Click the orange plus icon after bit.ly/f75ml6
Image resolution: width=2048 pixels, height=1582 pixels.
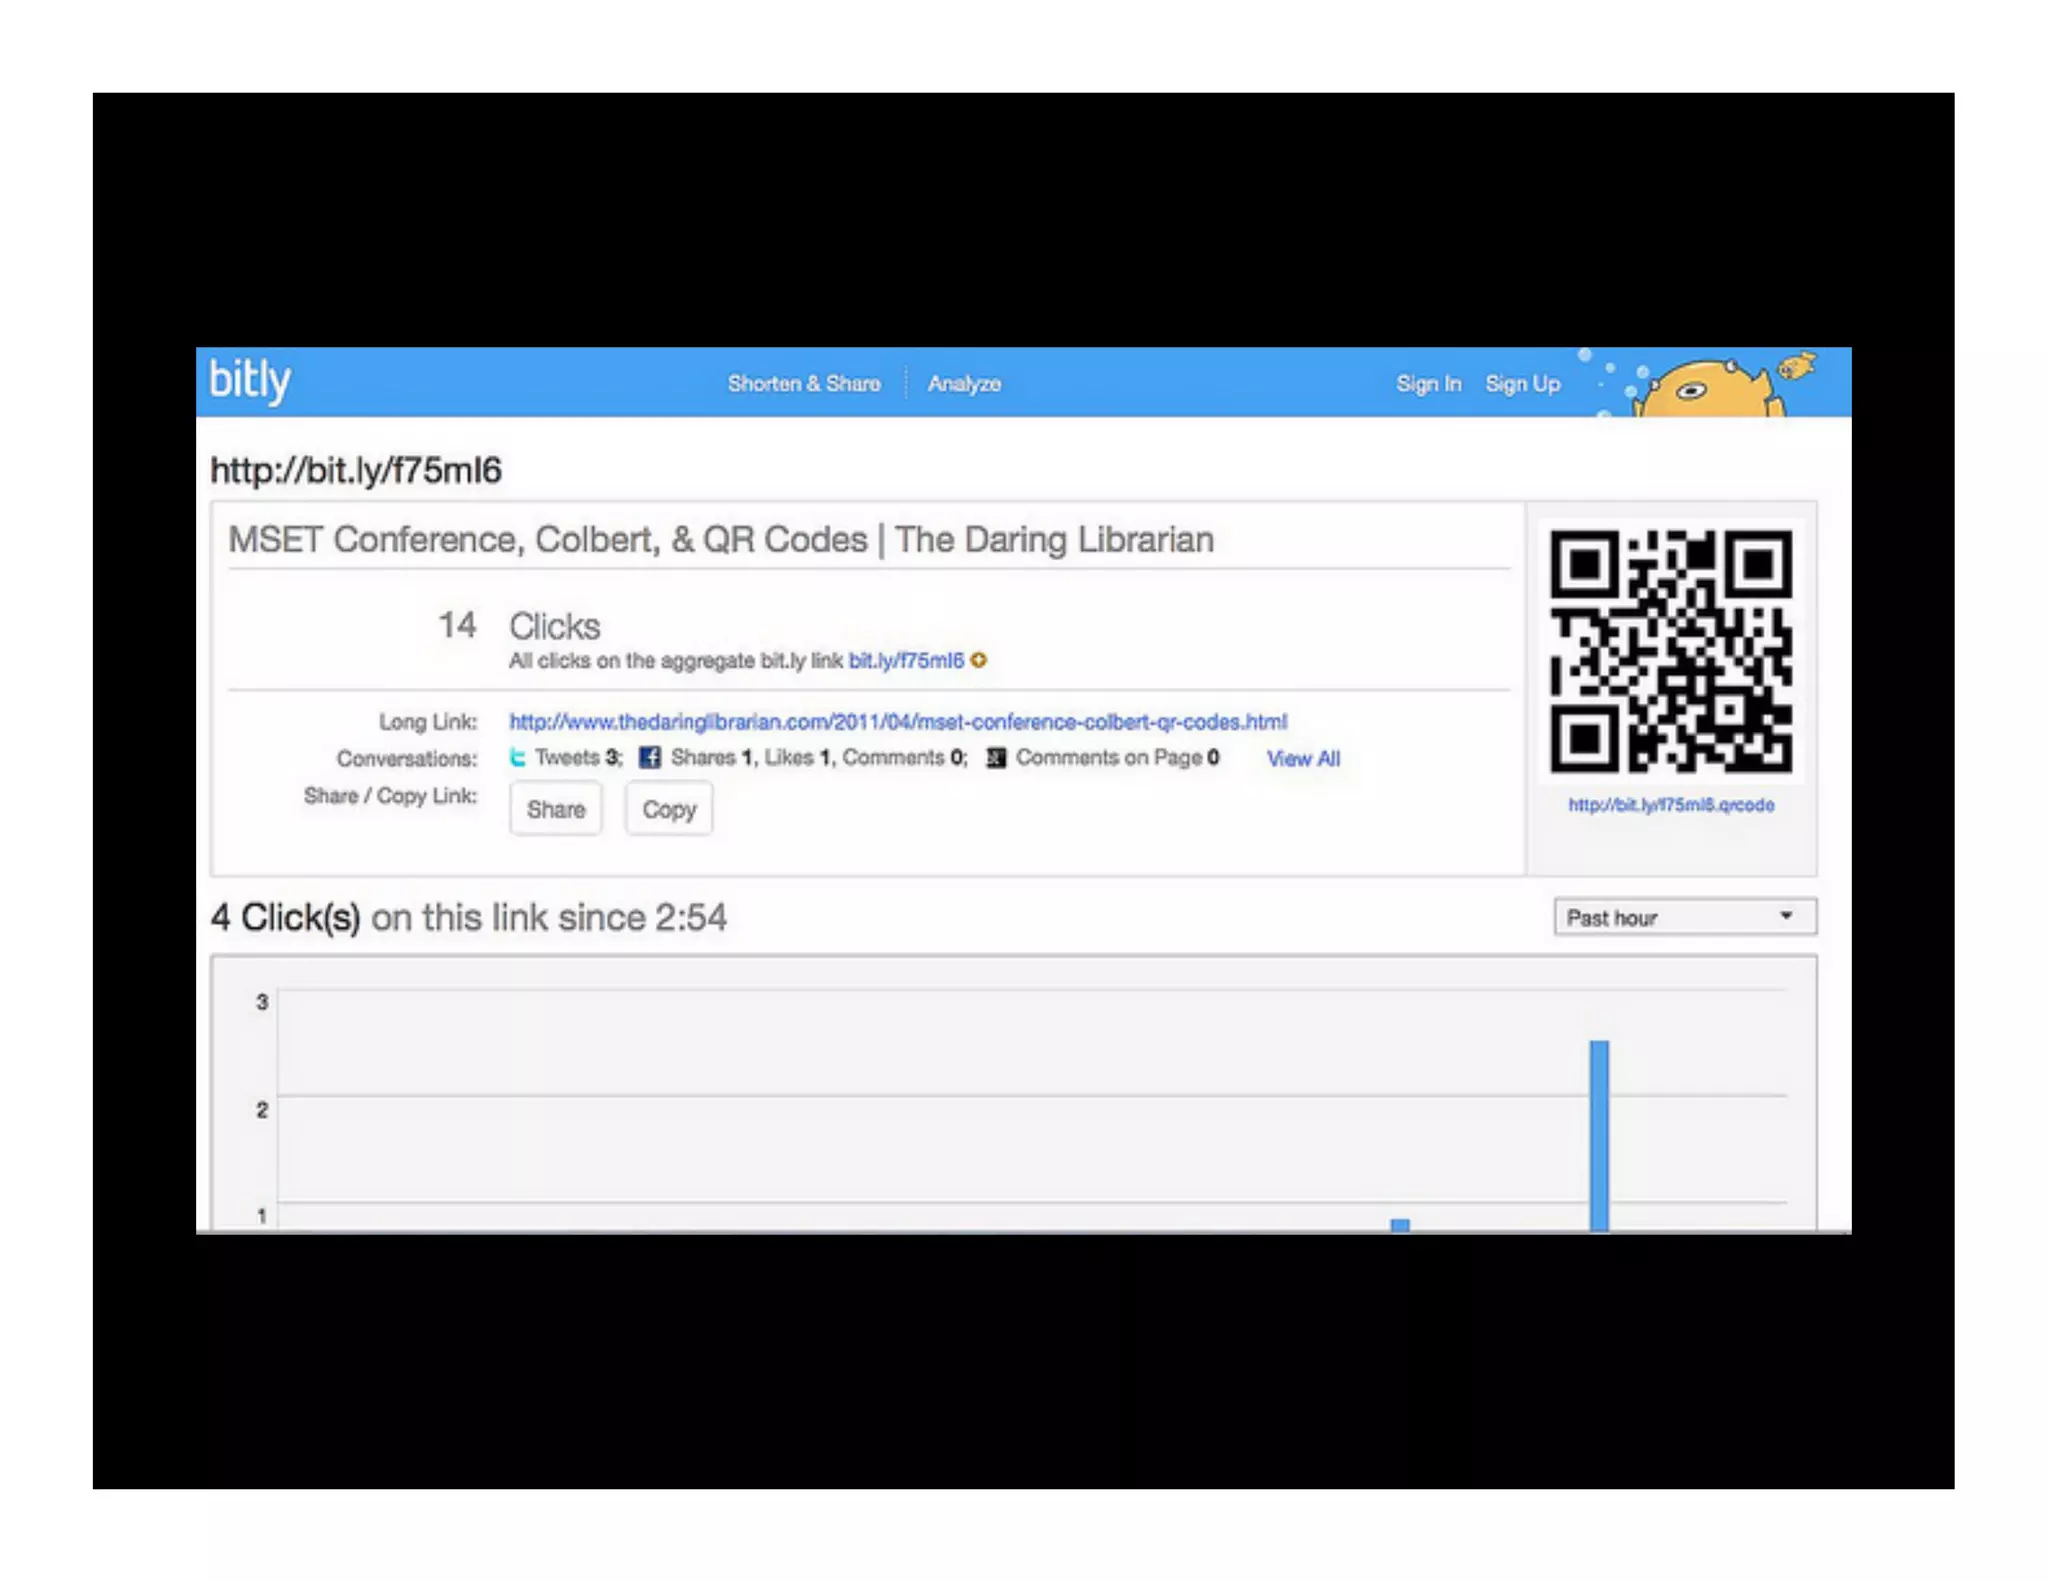(979, 660)
